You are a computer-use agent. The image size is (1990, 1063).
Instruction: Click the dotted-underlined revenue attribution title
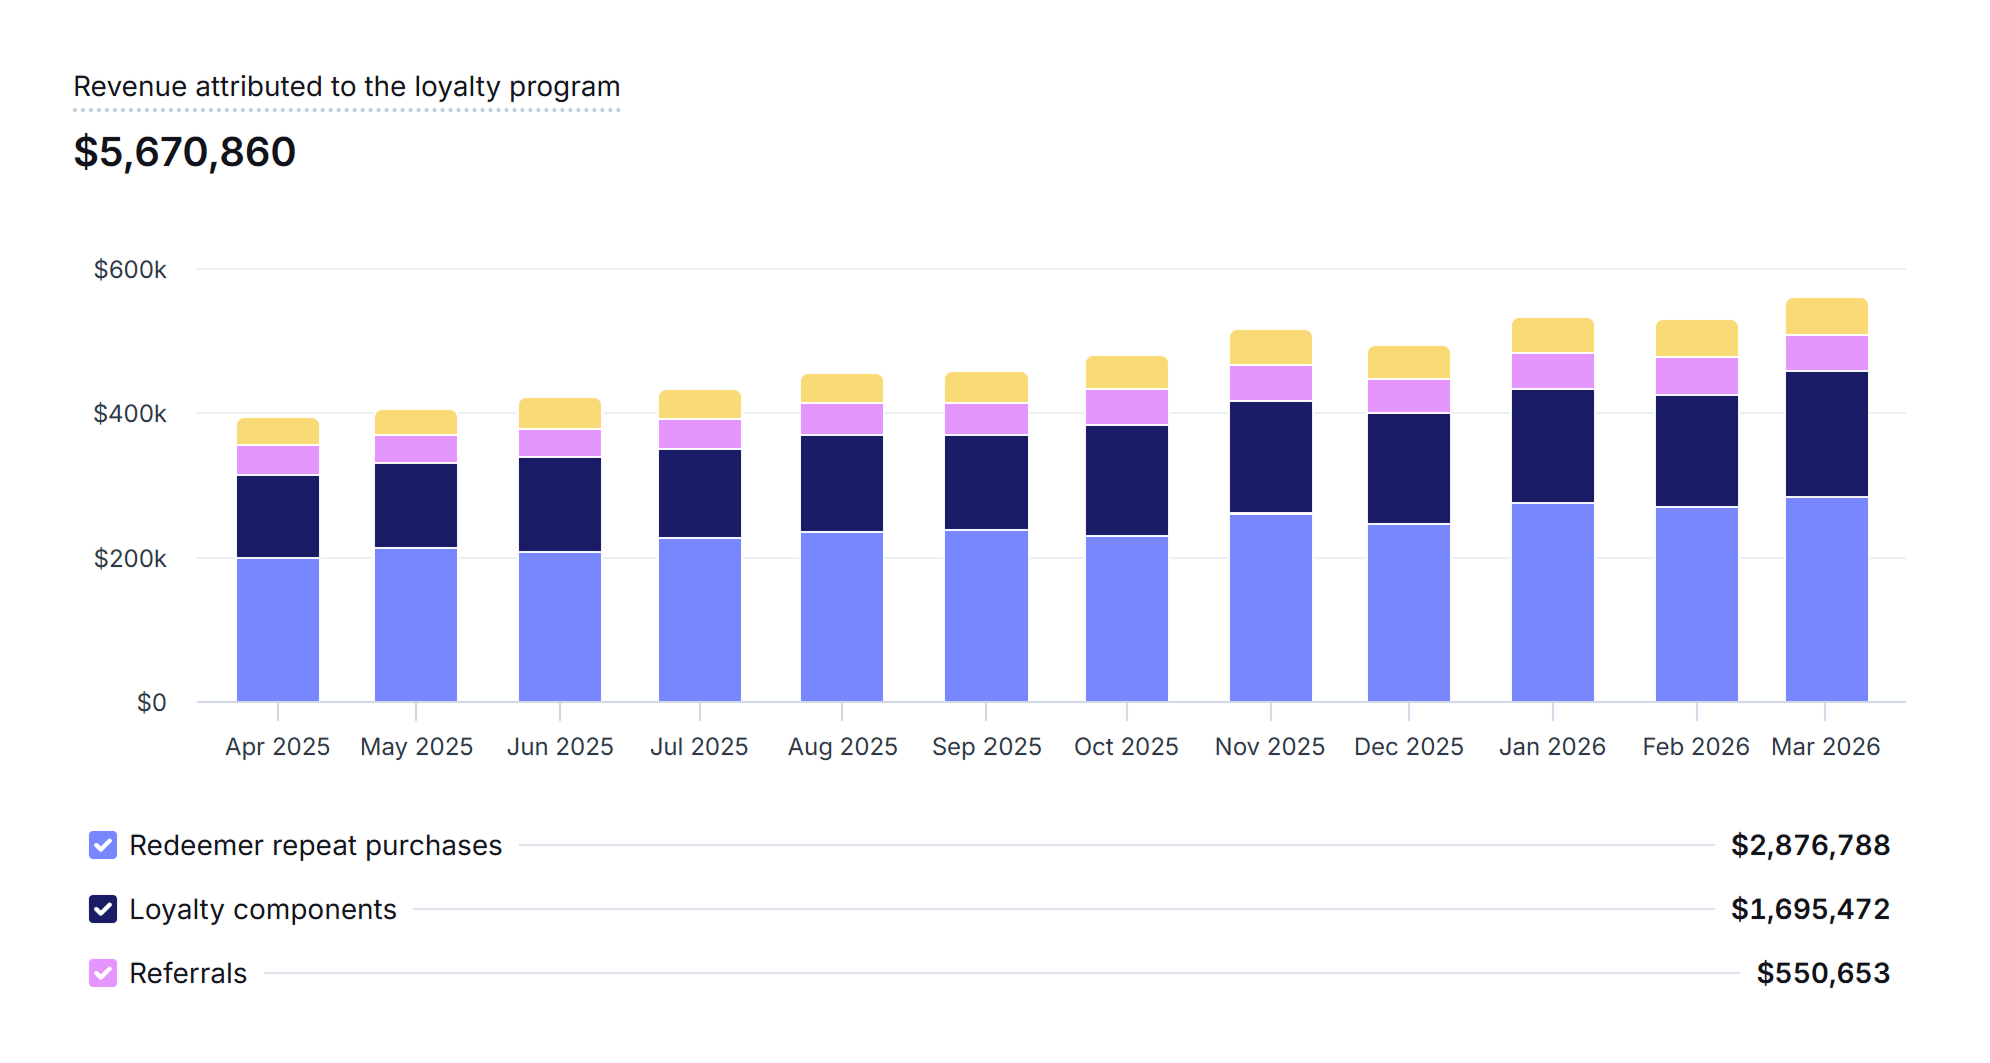click(346, 87)
